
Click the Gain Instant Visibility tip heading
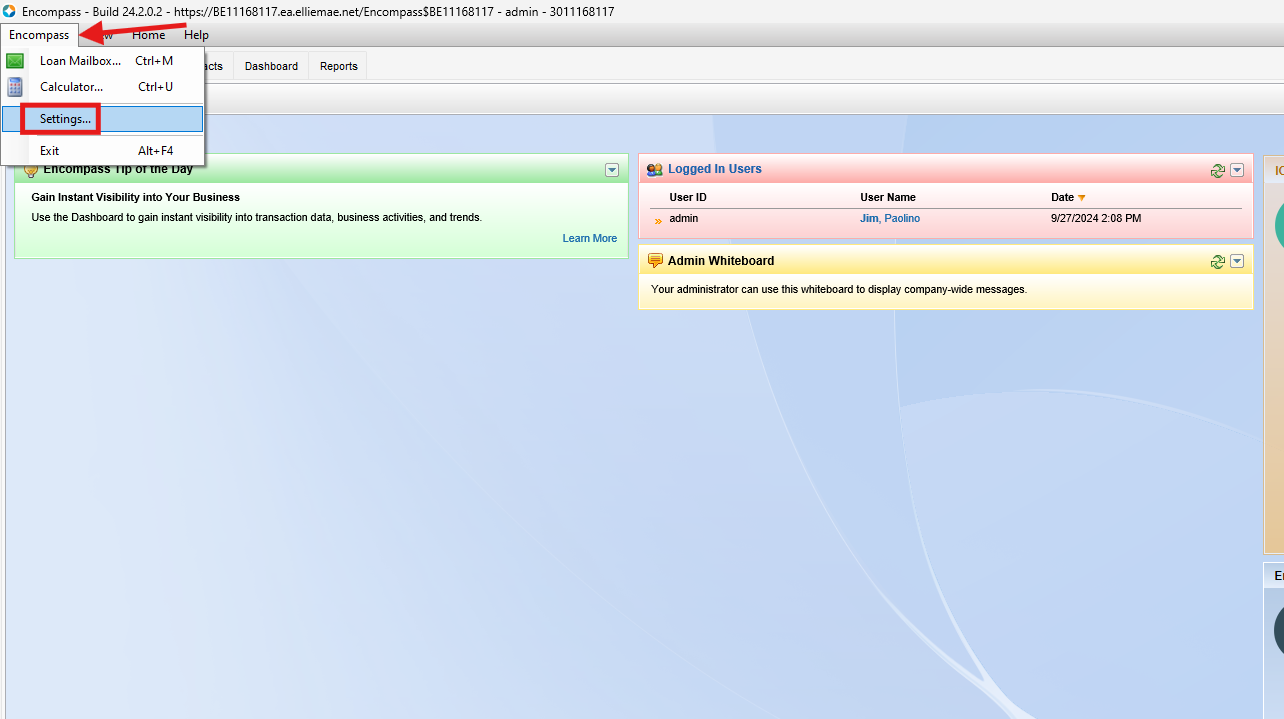coord(136,197)
